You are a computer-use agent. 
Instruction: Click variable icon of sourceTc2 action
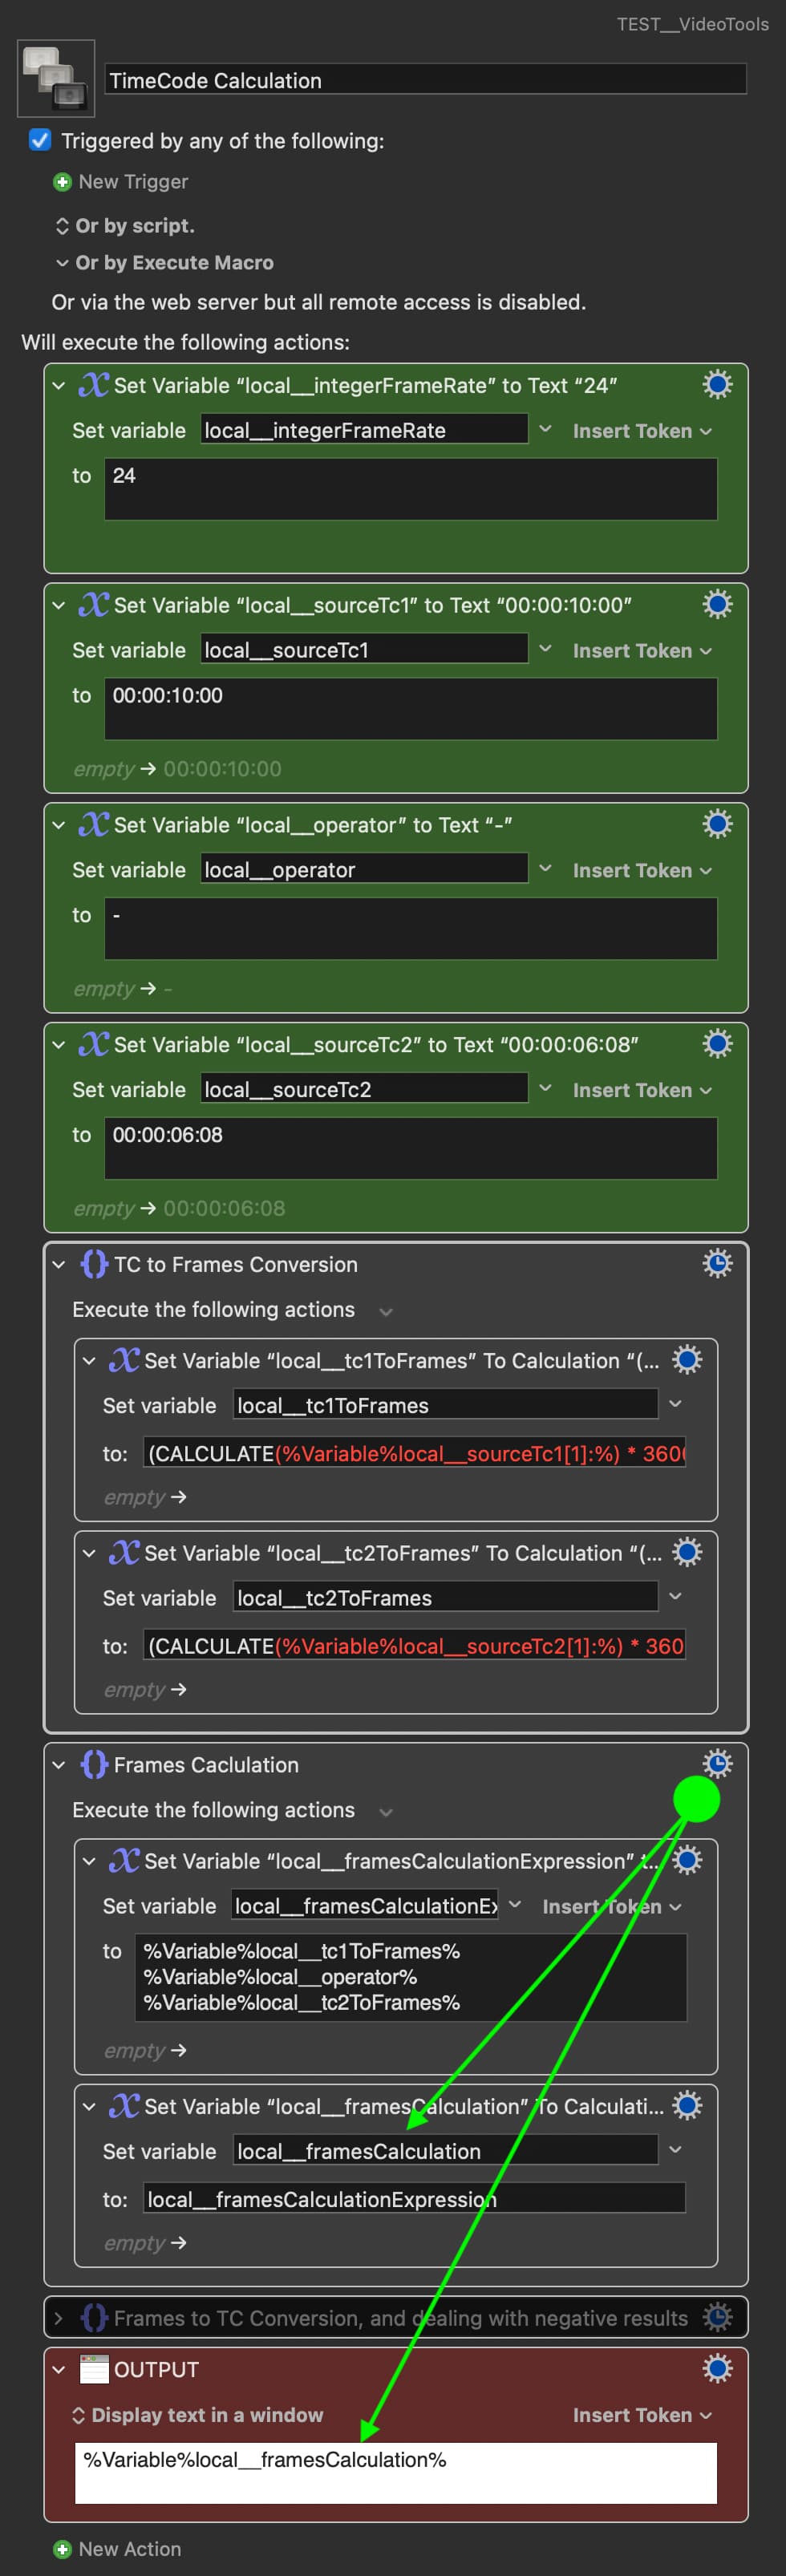pyautogui.click(x=94, y=1045)
